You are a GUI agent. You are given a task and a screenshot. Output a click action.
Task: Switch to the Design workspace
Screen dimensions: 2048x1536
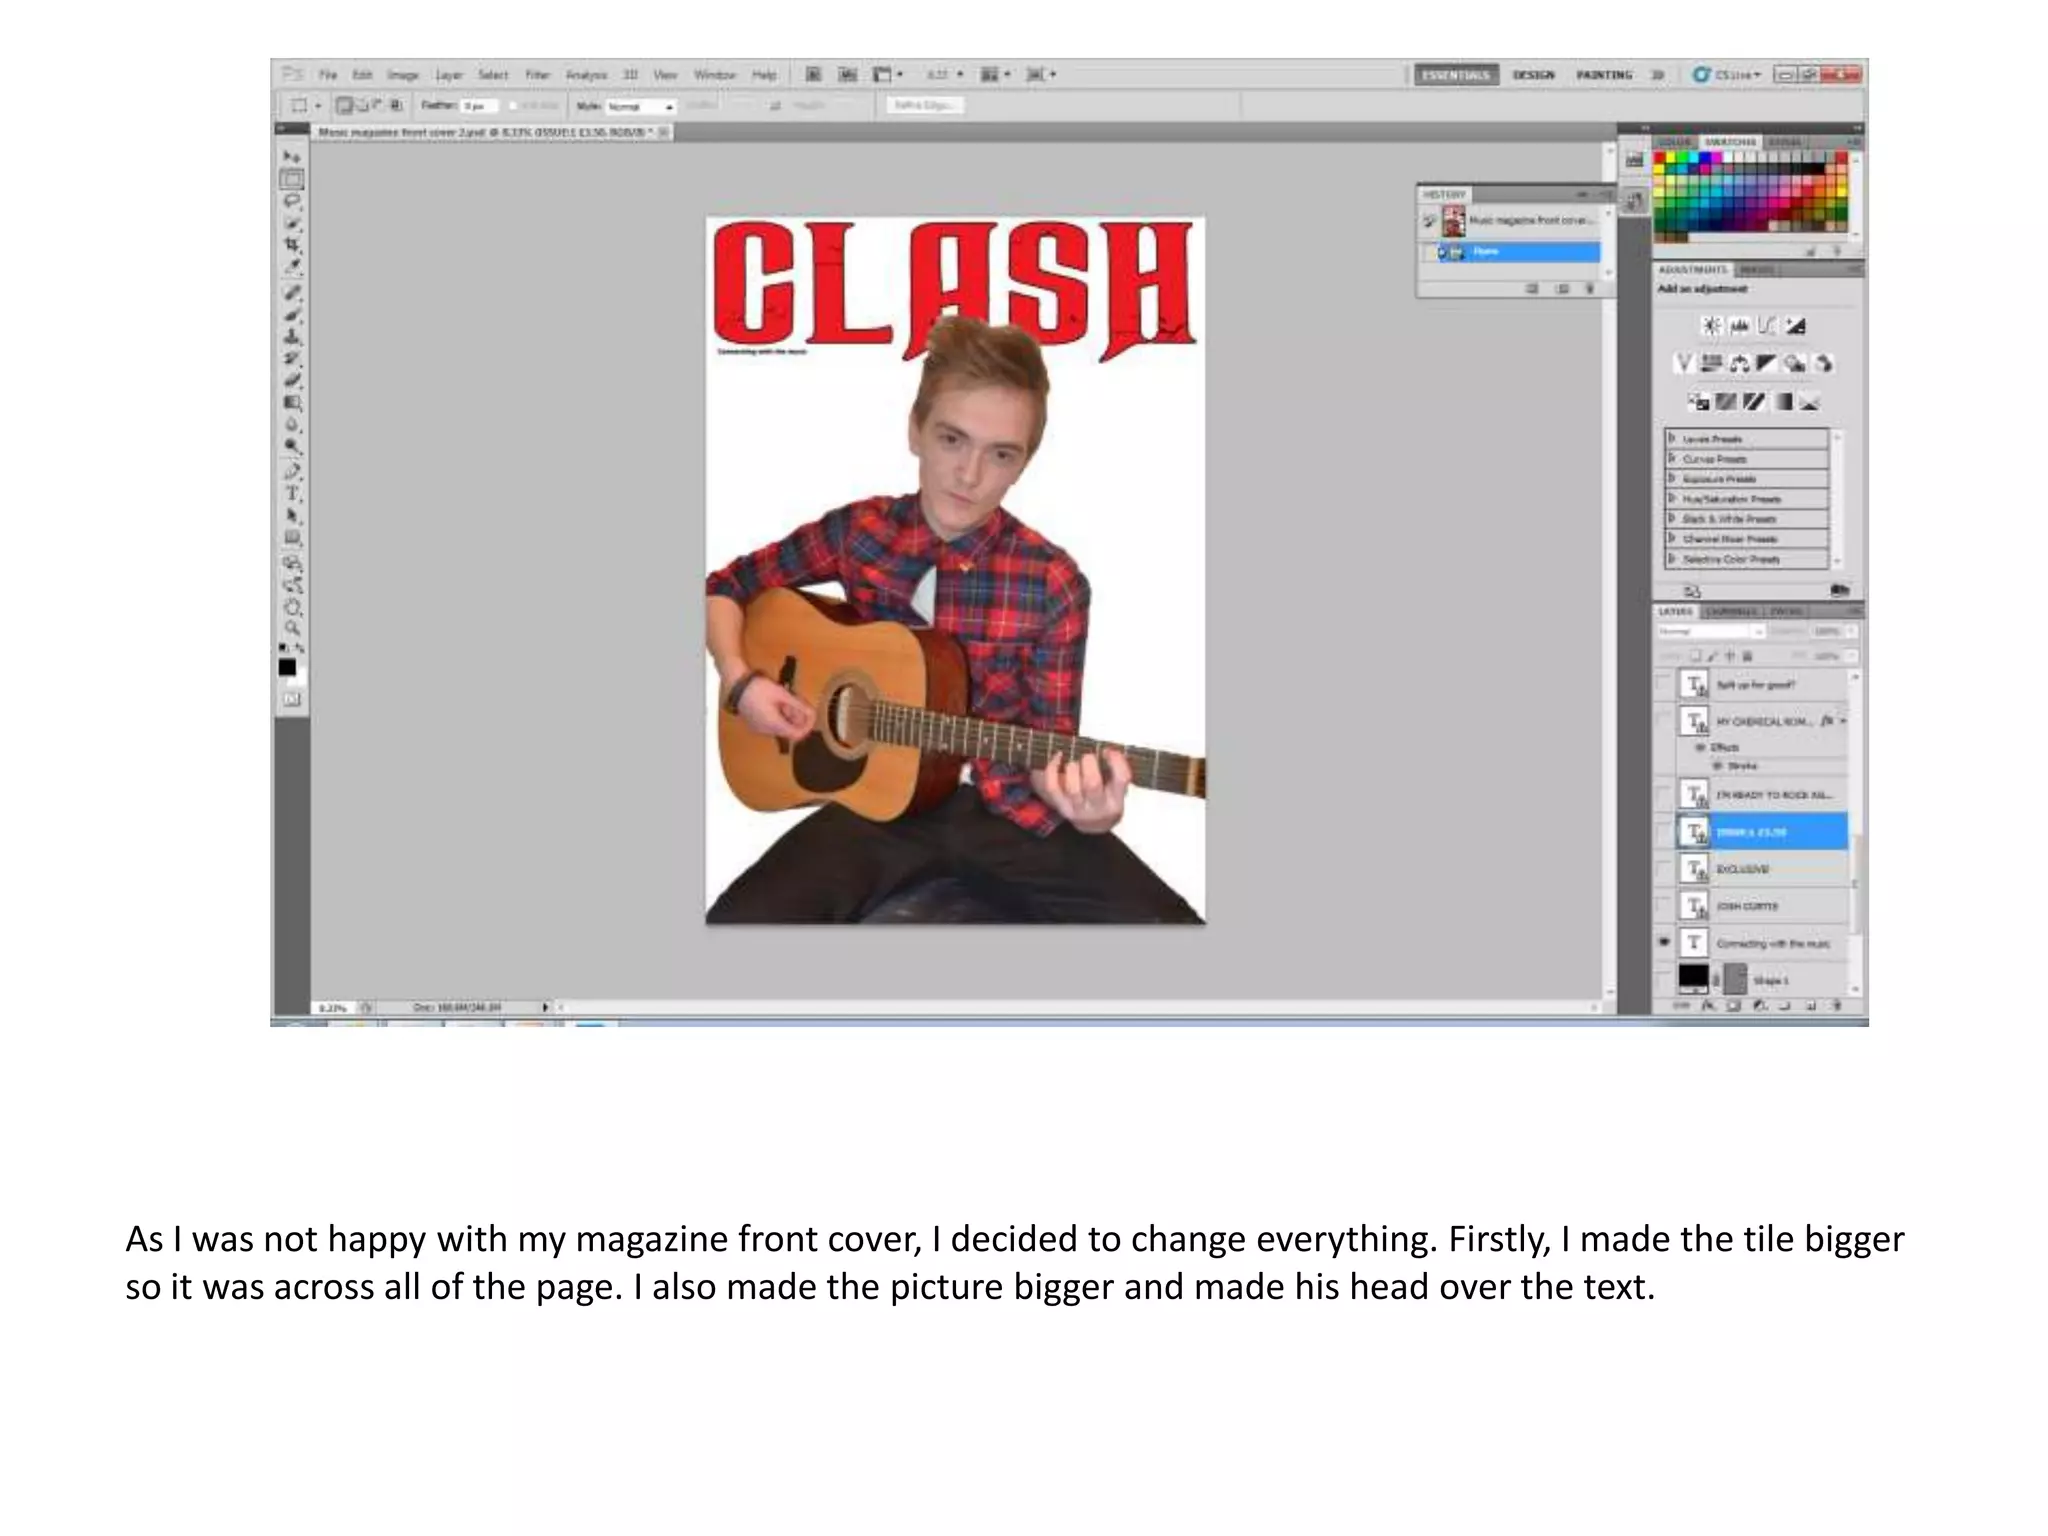click(1533, 75)
